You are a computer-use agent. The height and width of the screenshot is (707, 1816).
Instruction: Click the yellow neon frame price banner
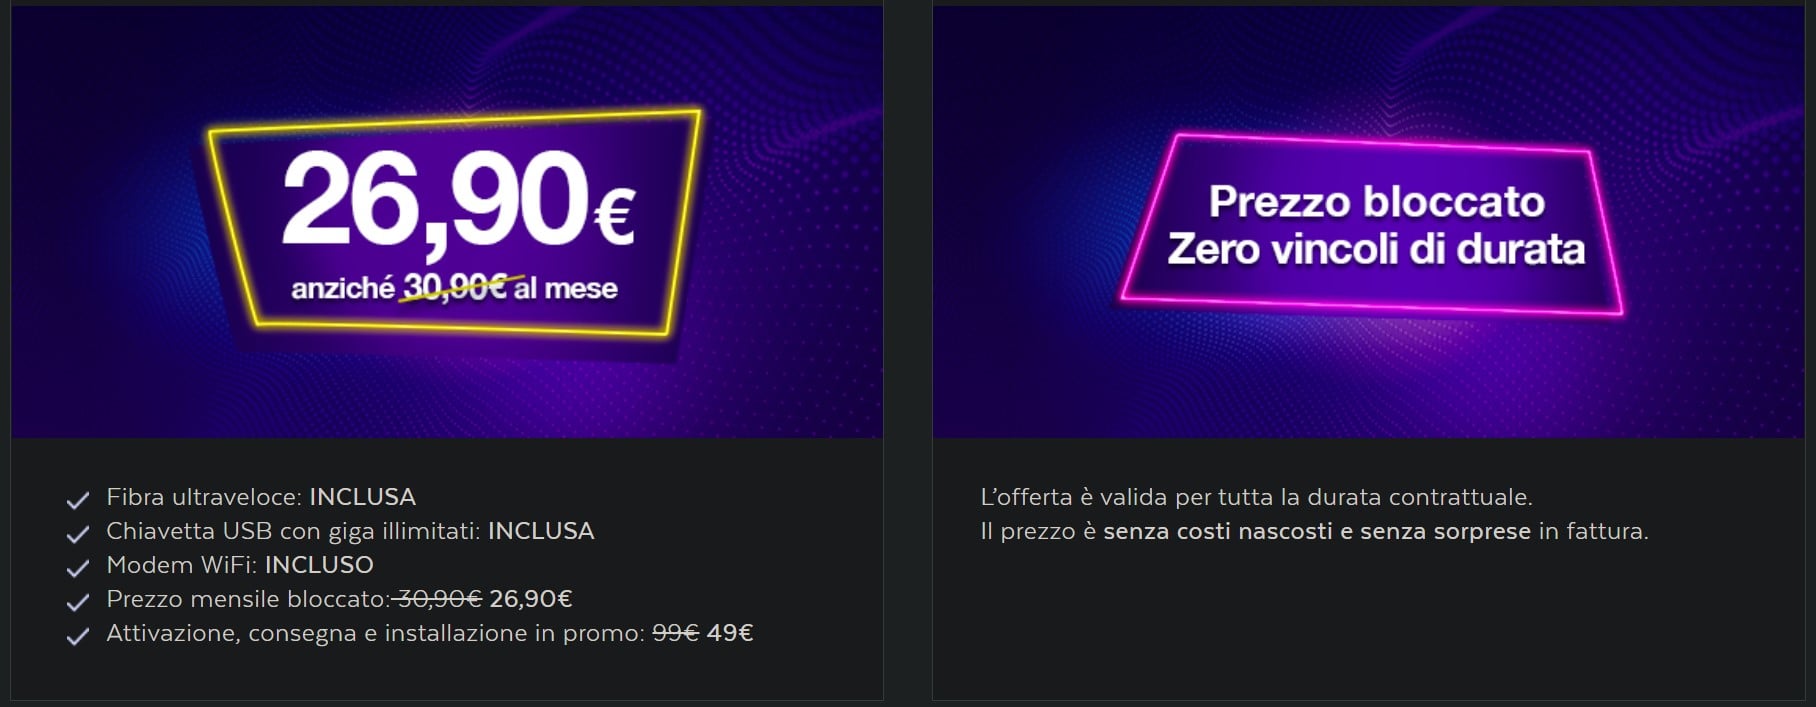453,221
